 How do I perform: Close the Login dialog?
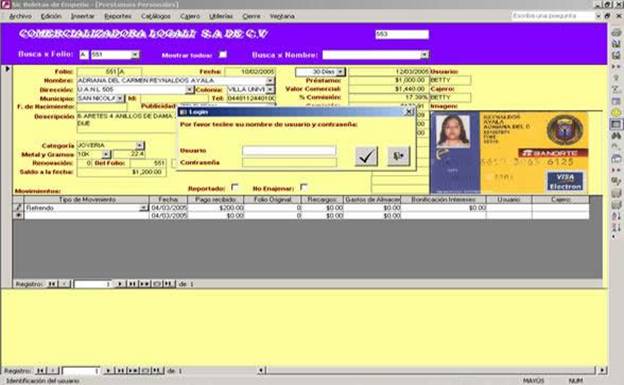click(x=410, y=112)
